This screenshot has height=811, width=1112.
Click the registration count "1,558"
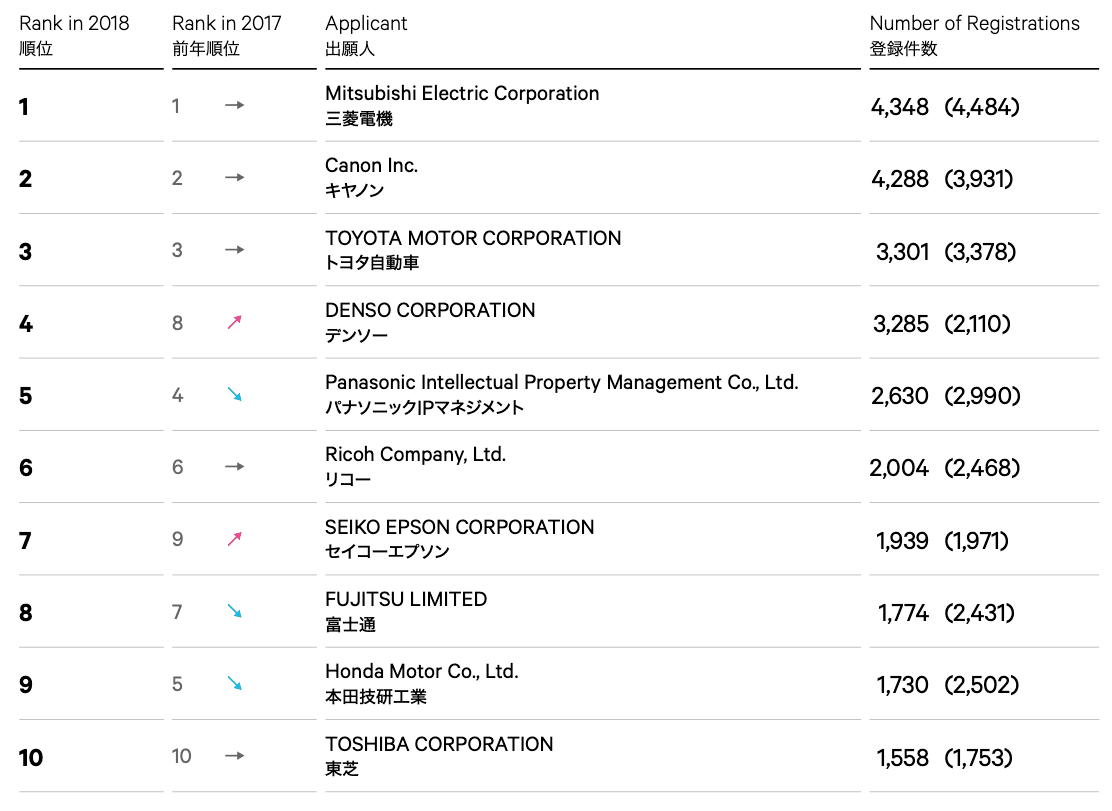click(x=903, y=758)
